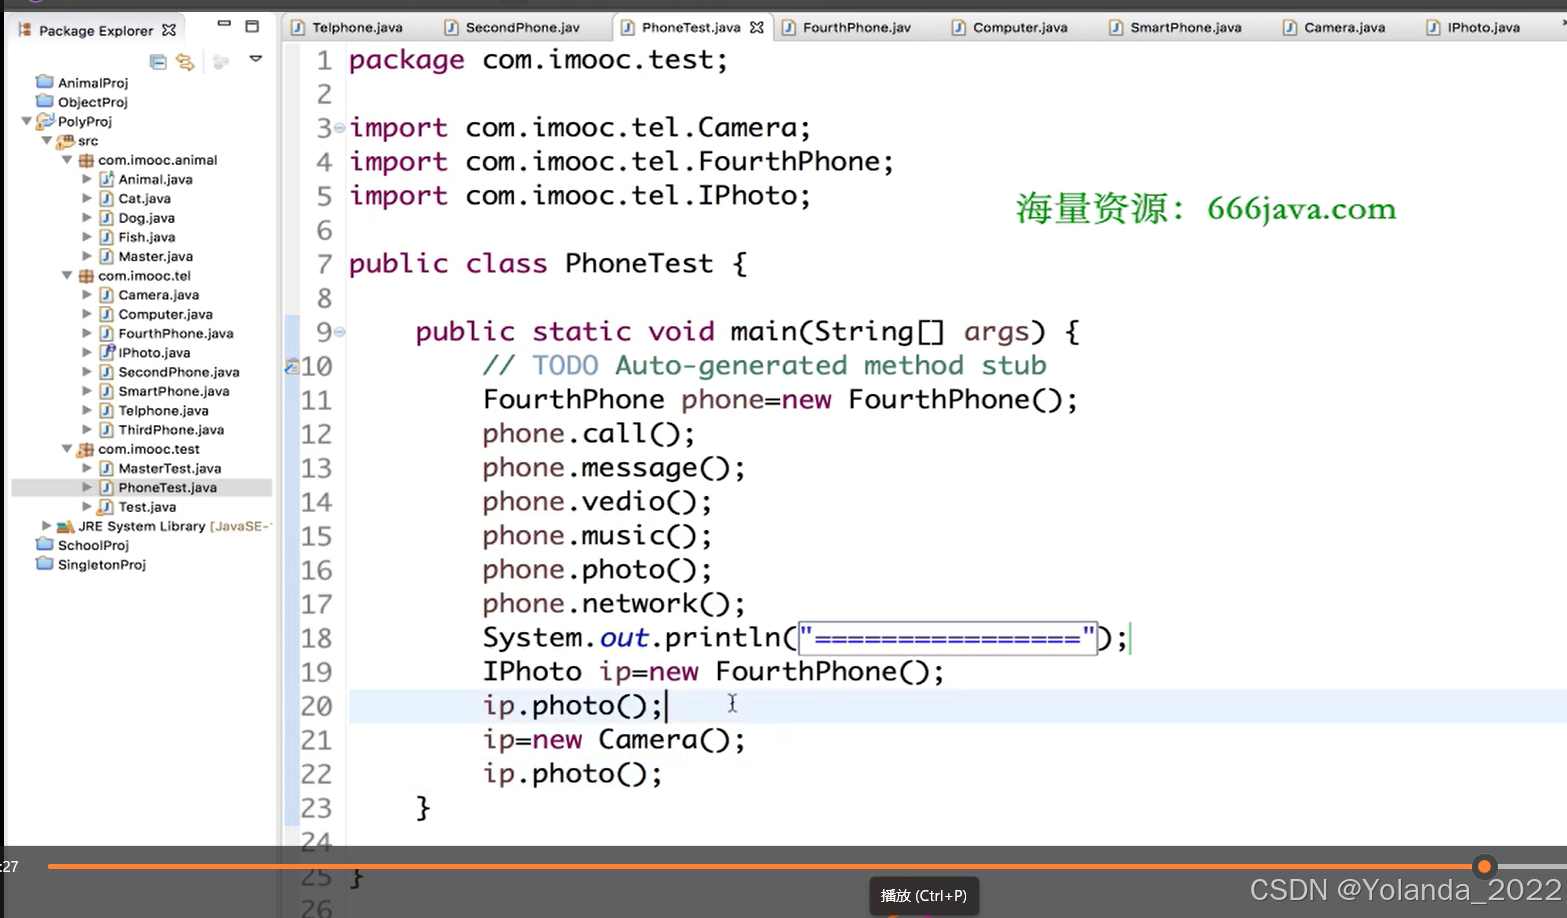
Task: Click the Java file icon on Telphone.java tab
Action: click(298, 27)
